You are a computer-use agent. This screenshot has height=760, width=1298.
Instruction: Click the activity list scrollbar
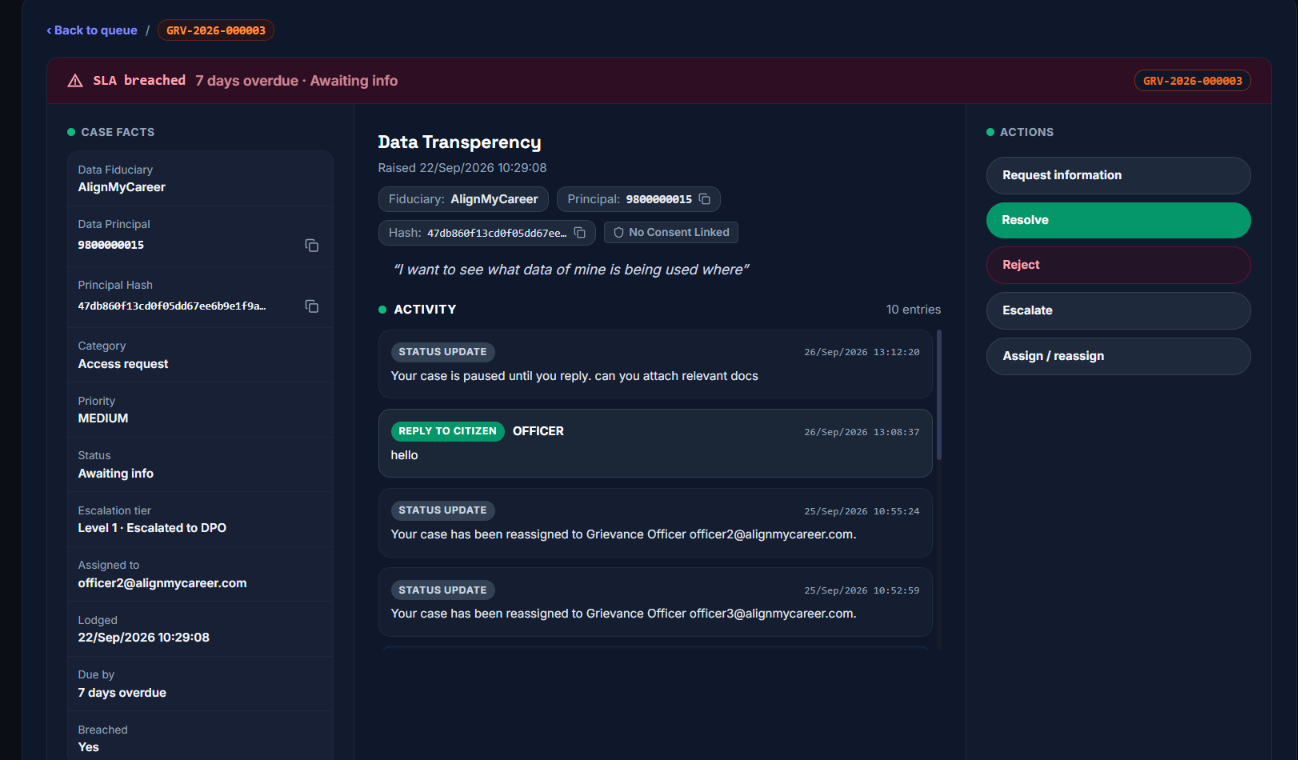pyautogui.click(x=939, y=395)
